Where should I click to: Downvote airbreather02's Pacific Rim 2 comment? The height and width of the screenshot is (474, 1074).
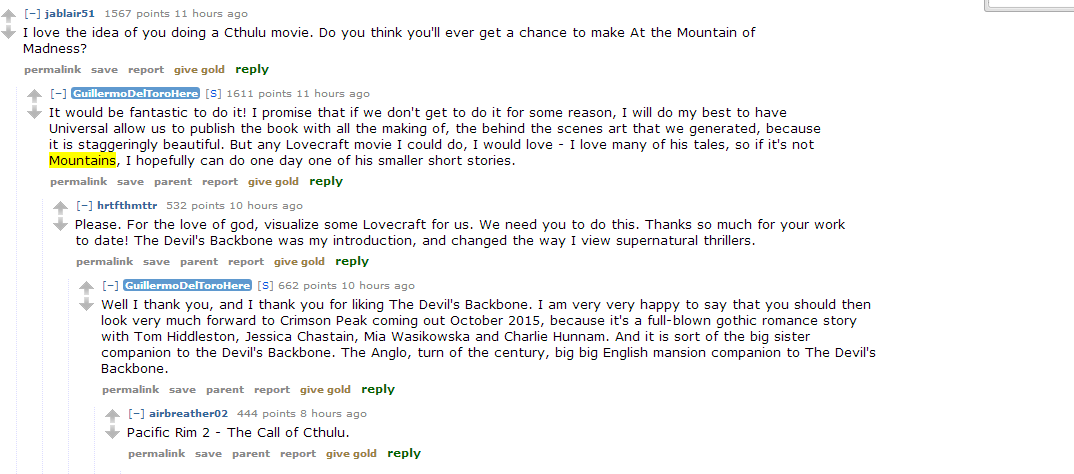[x=112, y=433]
